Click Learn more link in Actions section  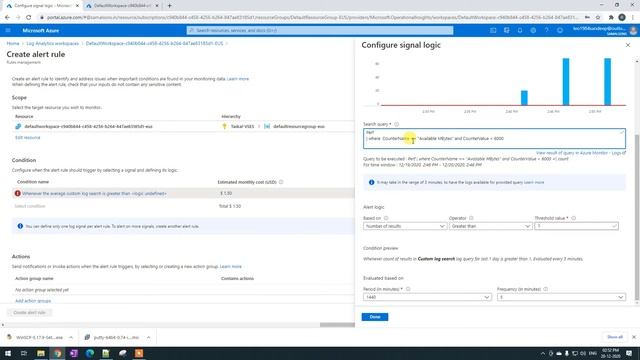click(x=231, y=267)
